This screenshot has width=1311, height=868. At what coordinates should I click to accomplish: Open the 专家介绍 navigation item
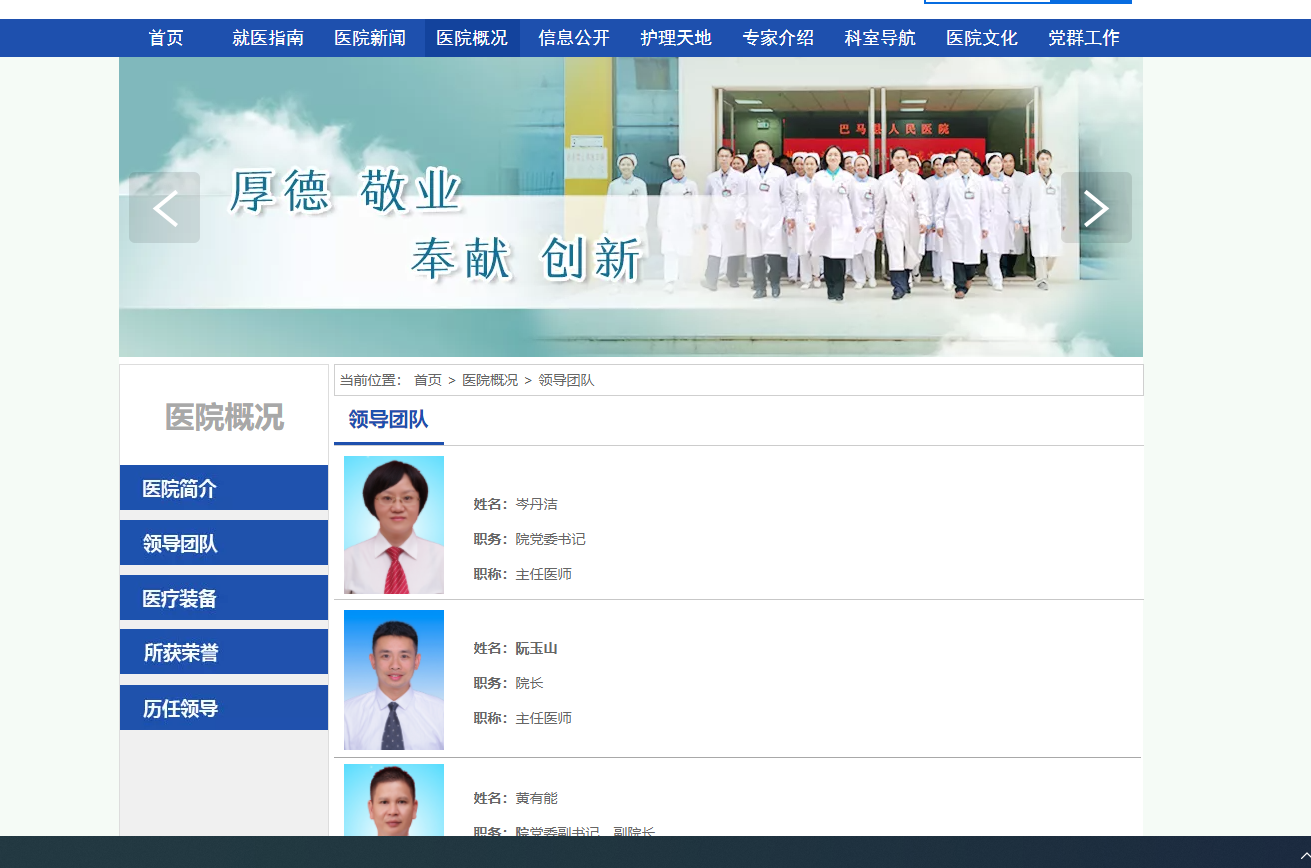(778, 38)
